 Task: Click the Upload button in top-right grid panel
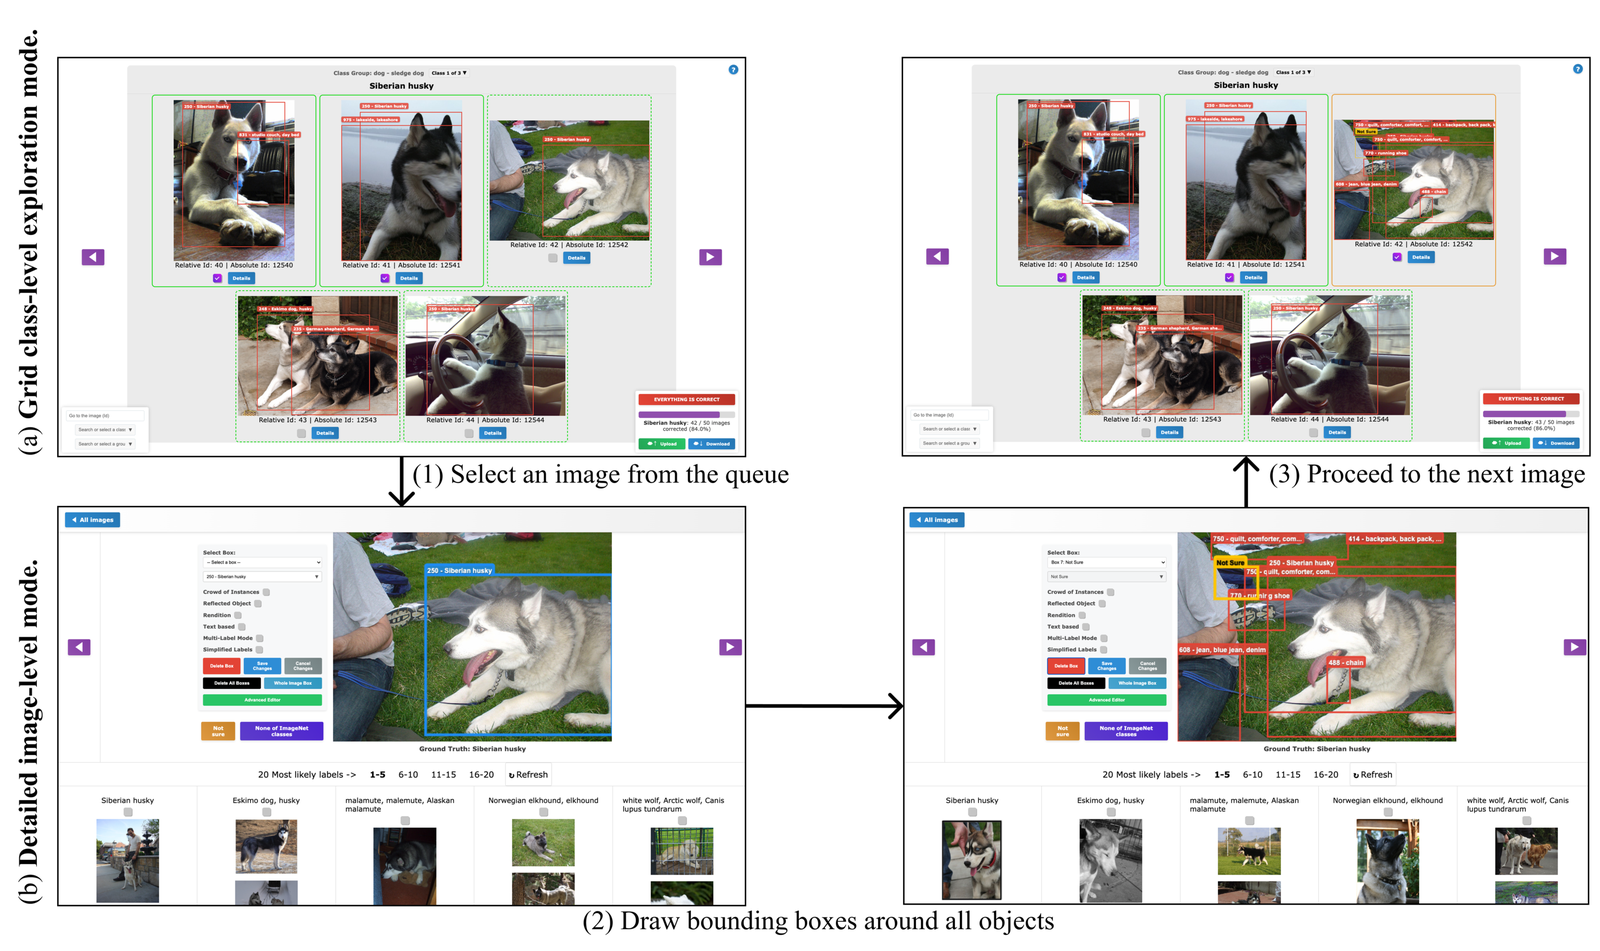[1506, 443]
